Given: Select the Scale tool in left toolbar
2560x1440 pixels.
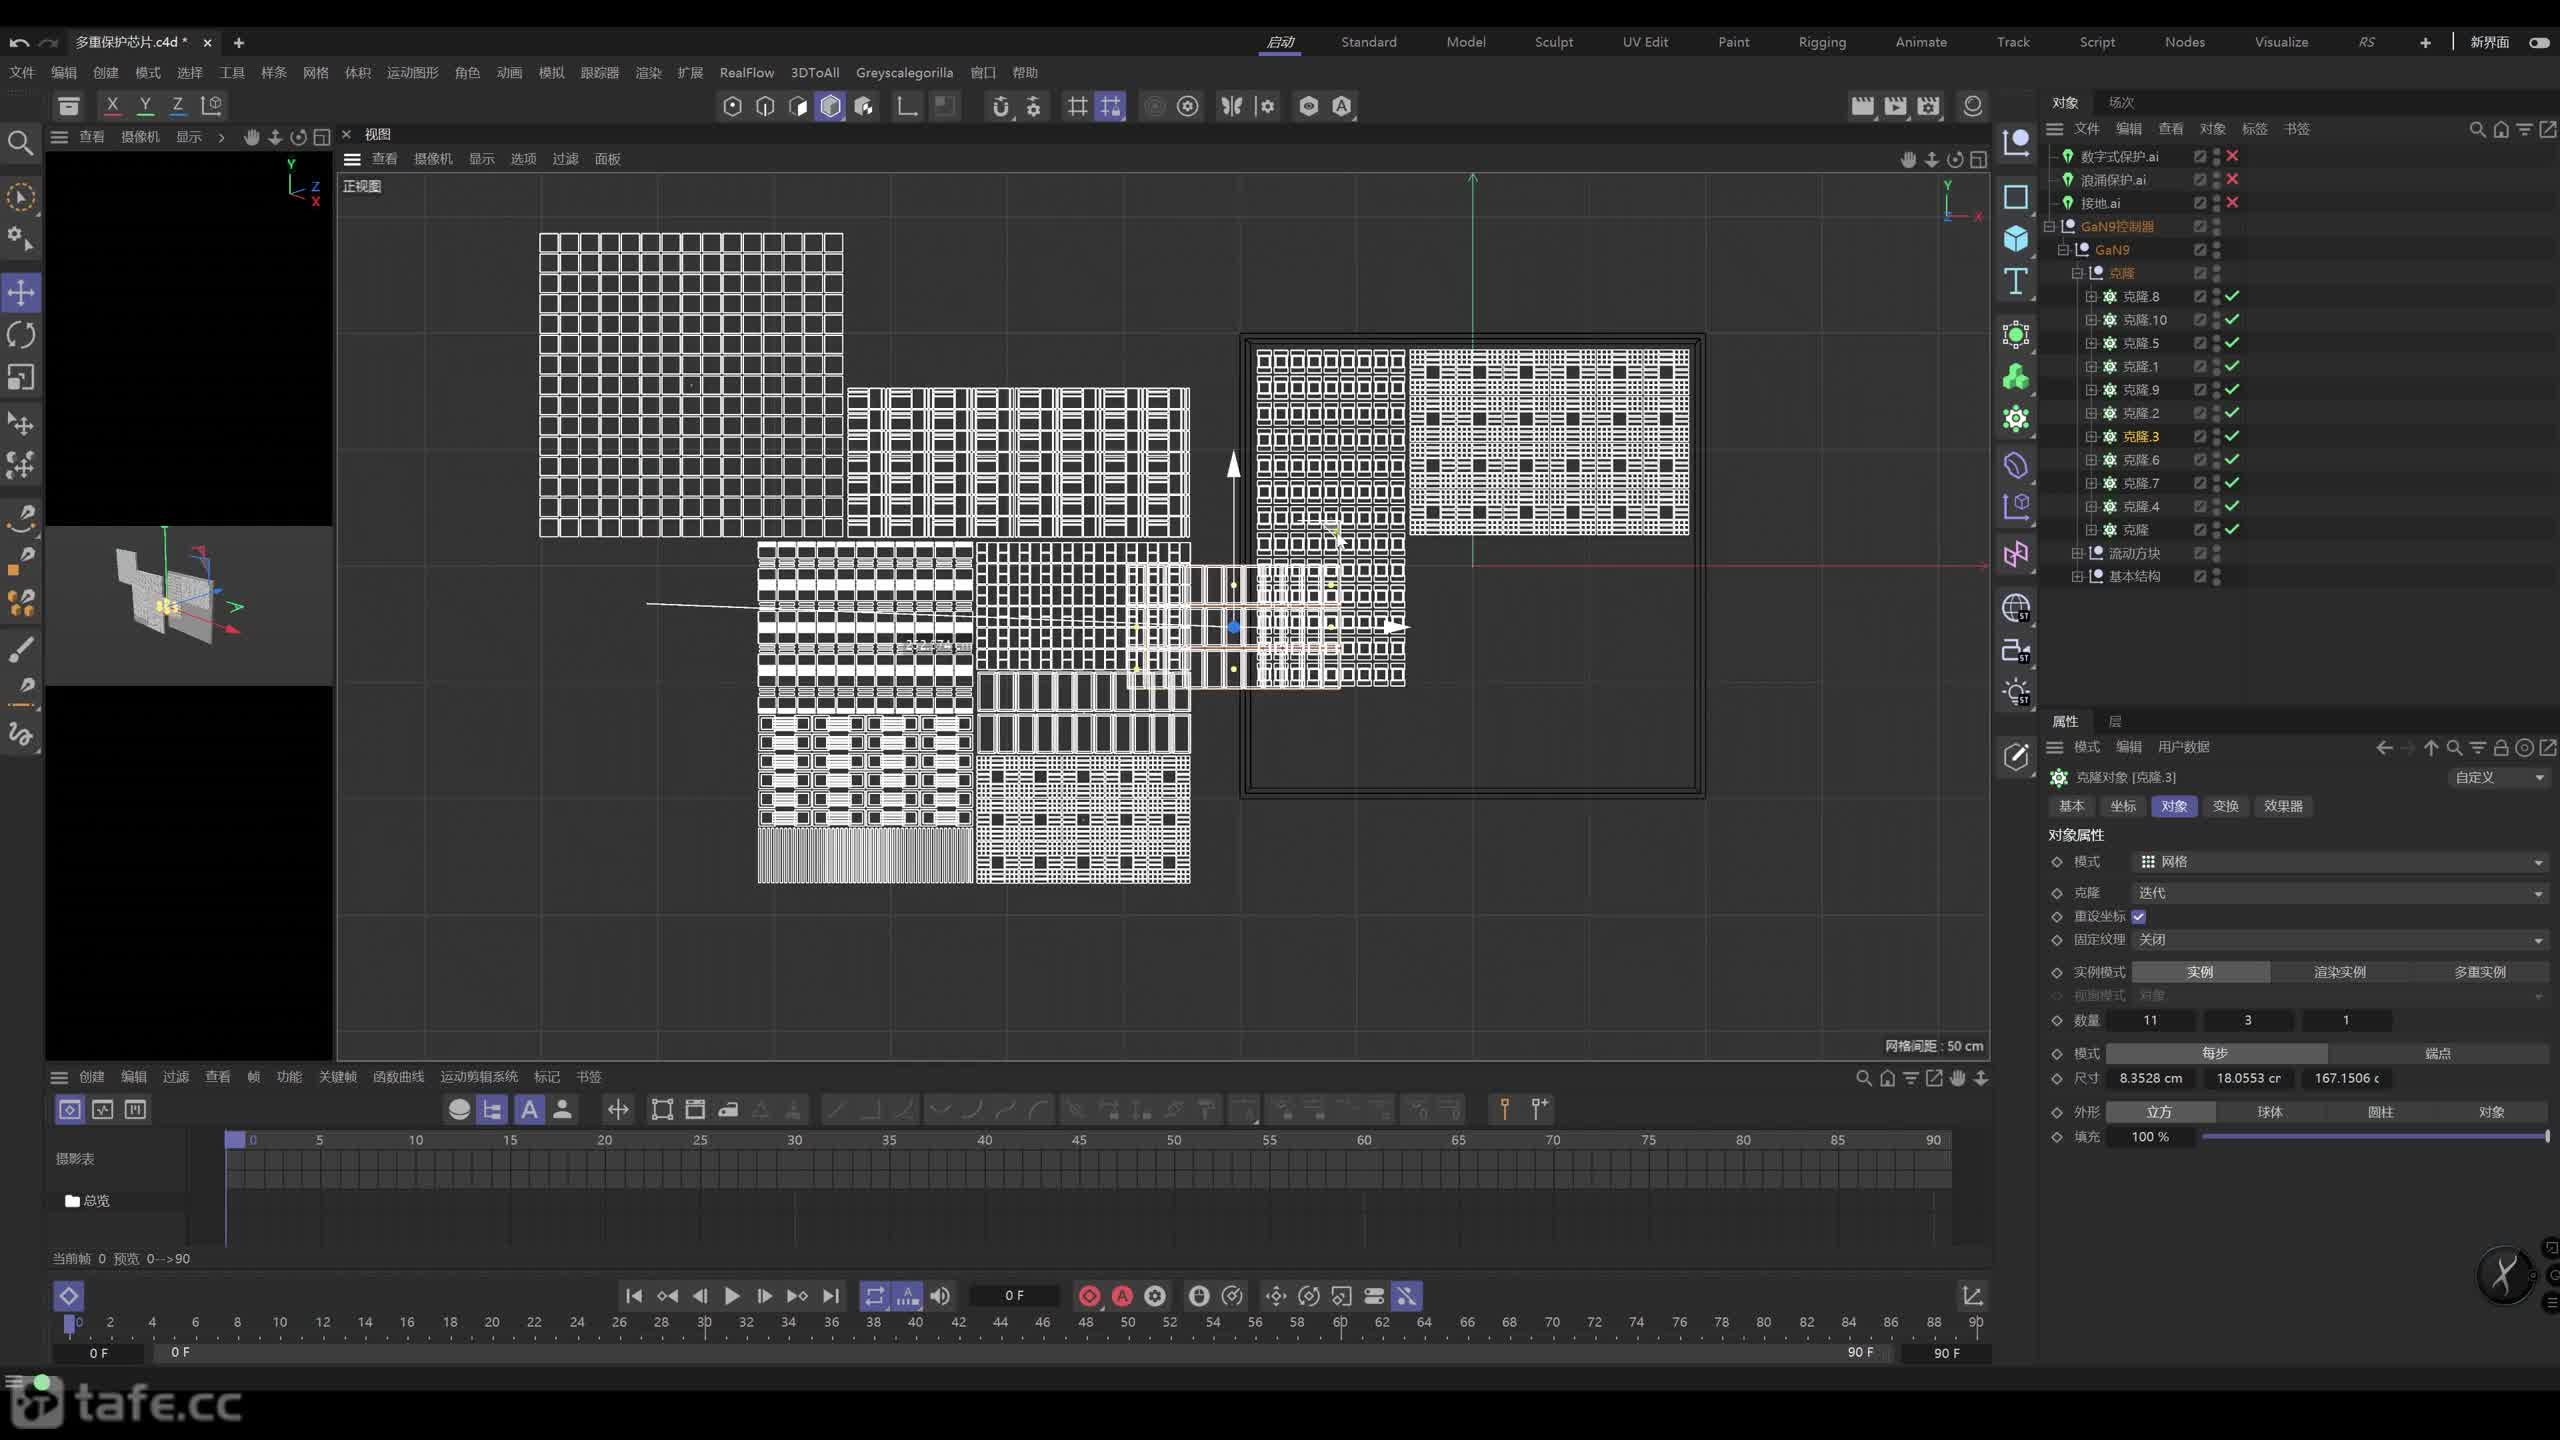Looking at the screenshot, I should [21, 377].
